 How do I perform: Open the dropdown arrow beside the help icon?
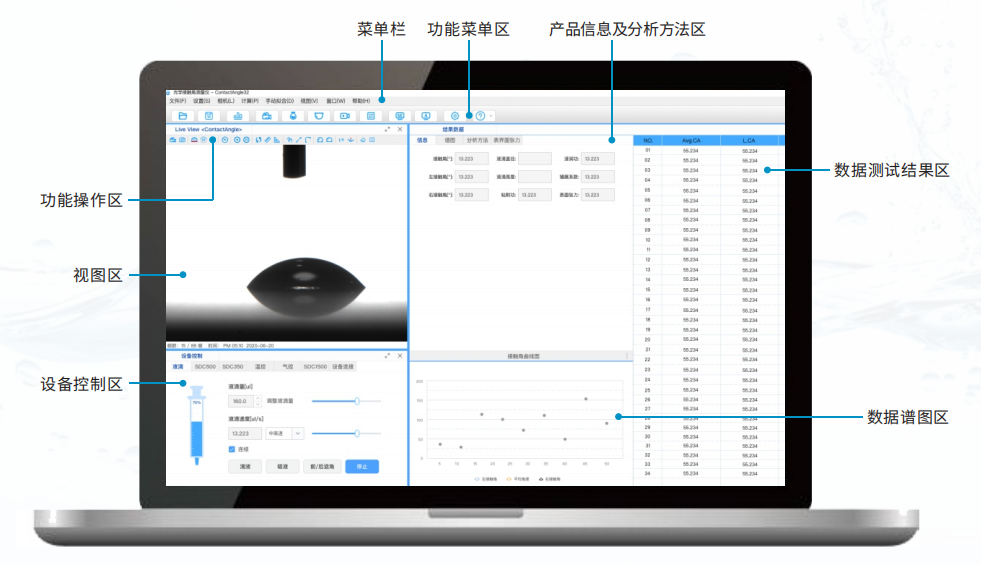(491, 116)
